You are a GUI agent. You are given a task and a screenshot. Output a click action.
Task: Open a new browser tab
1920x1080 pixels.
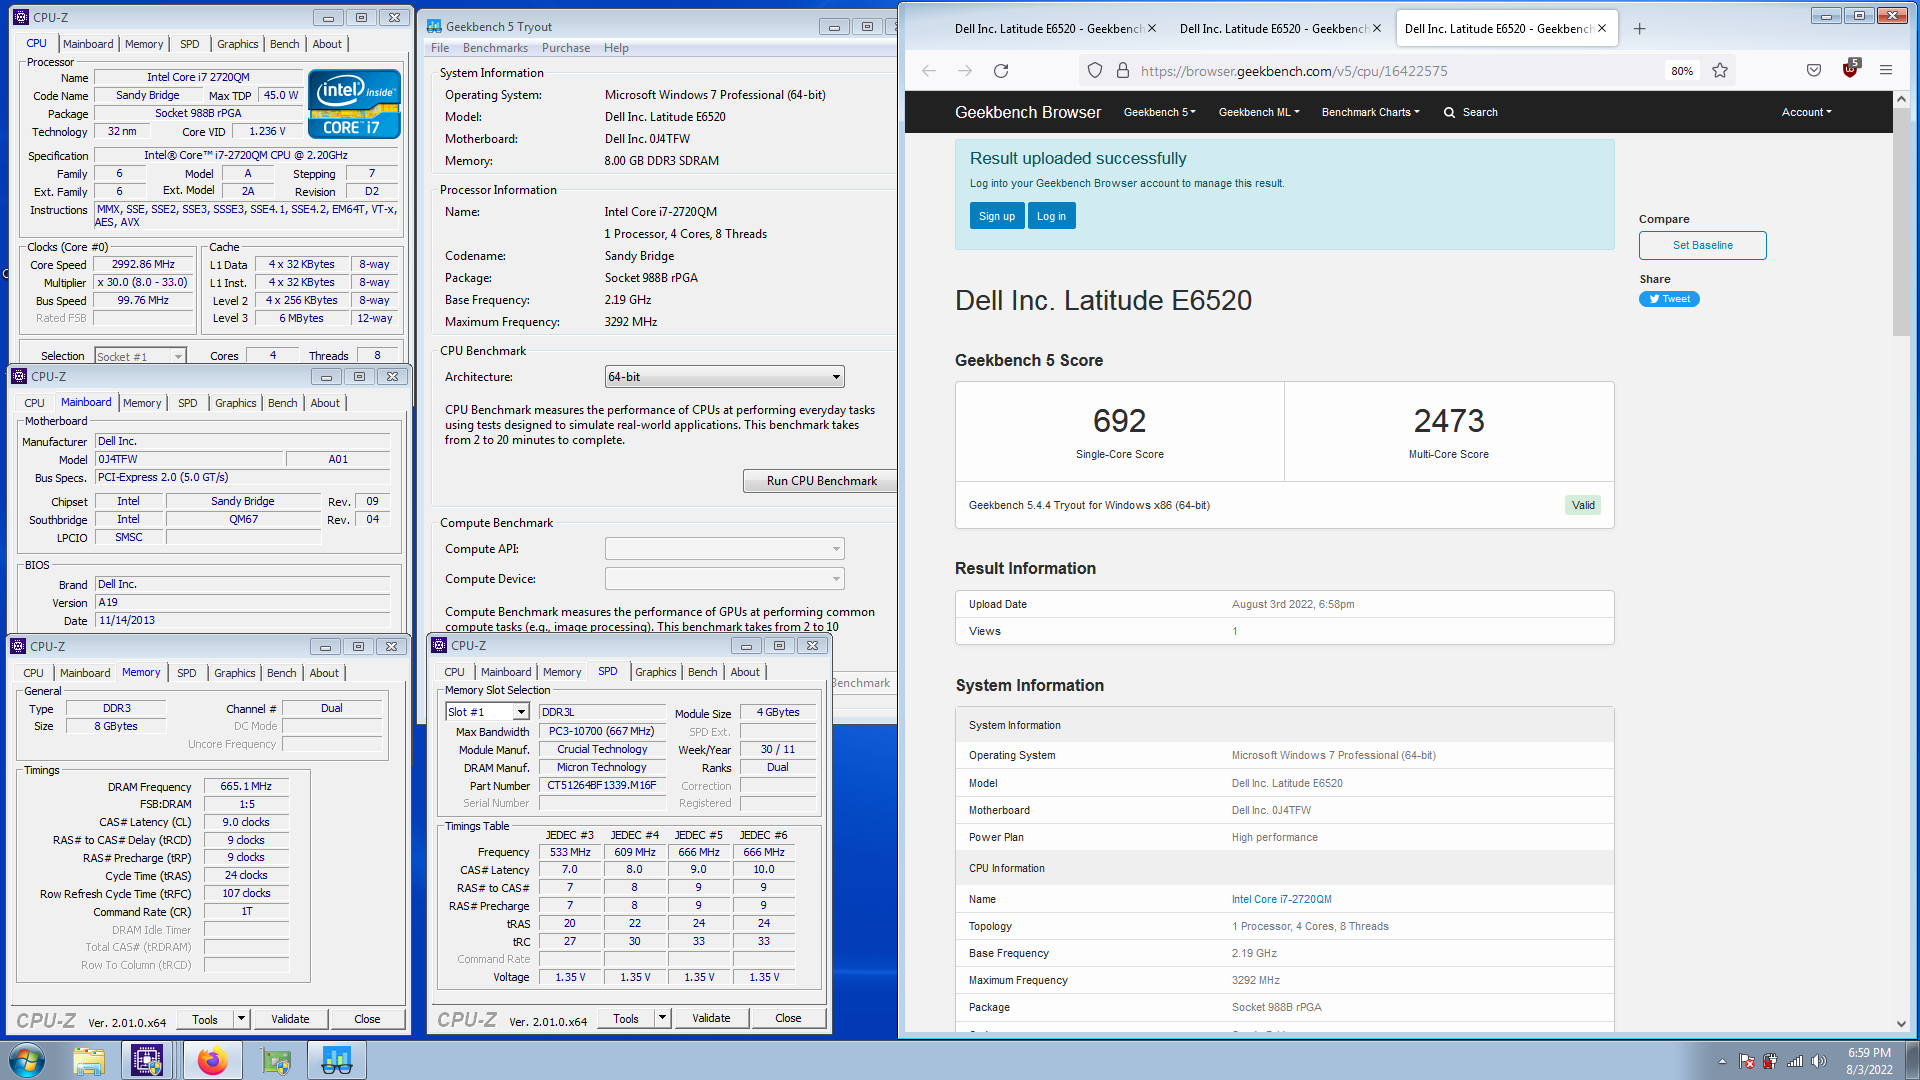click(x=1640, y=29)
